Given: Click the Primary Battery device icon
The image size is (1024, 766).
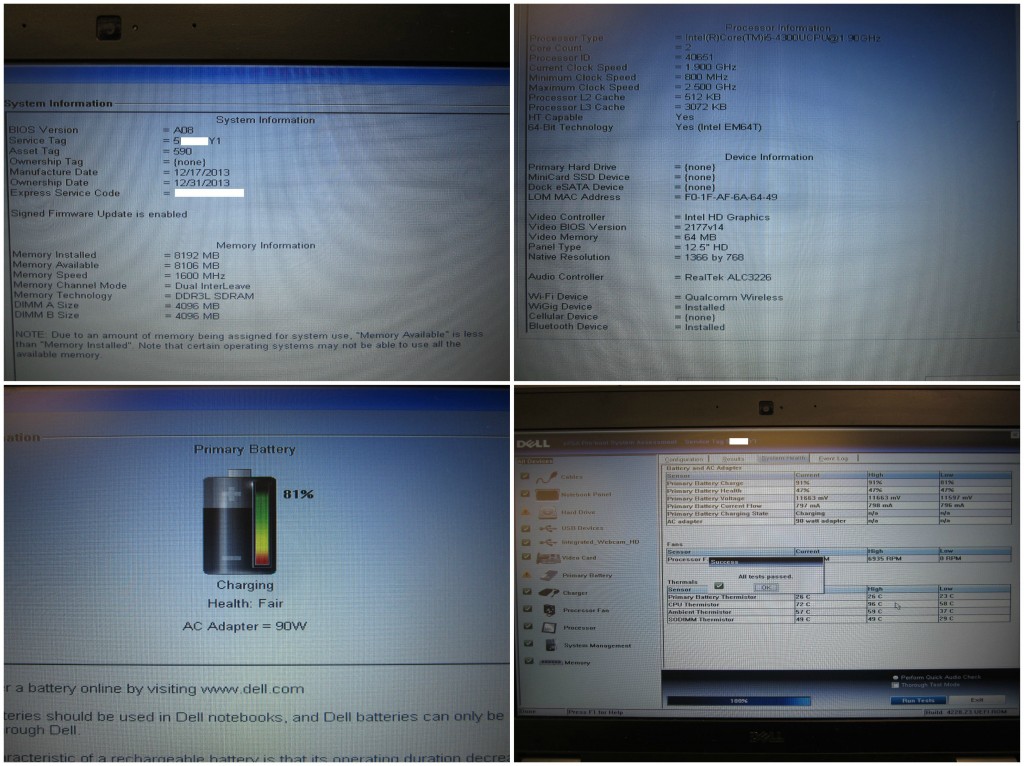Looking at the screenshot, I should point(549,575).
